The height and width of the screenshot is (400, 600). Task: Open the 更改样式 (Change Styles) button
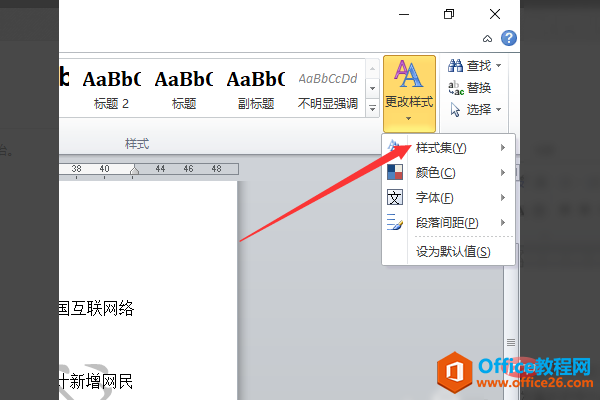click(409, 93)
